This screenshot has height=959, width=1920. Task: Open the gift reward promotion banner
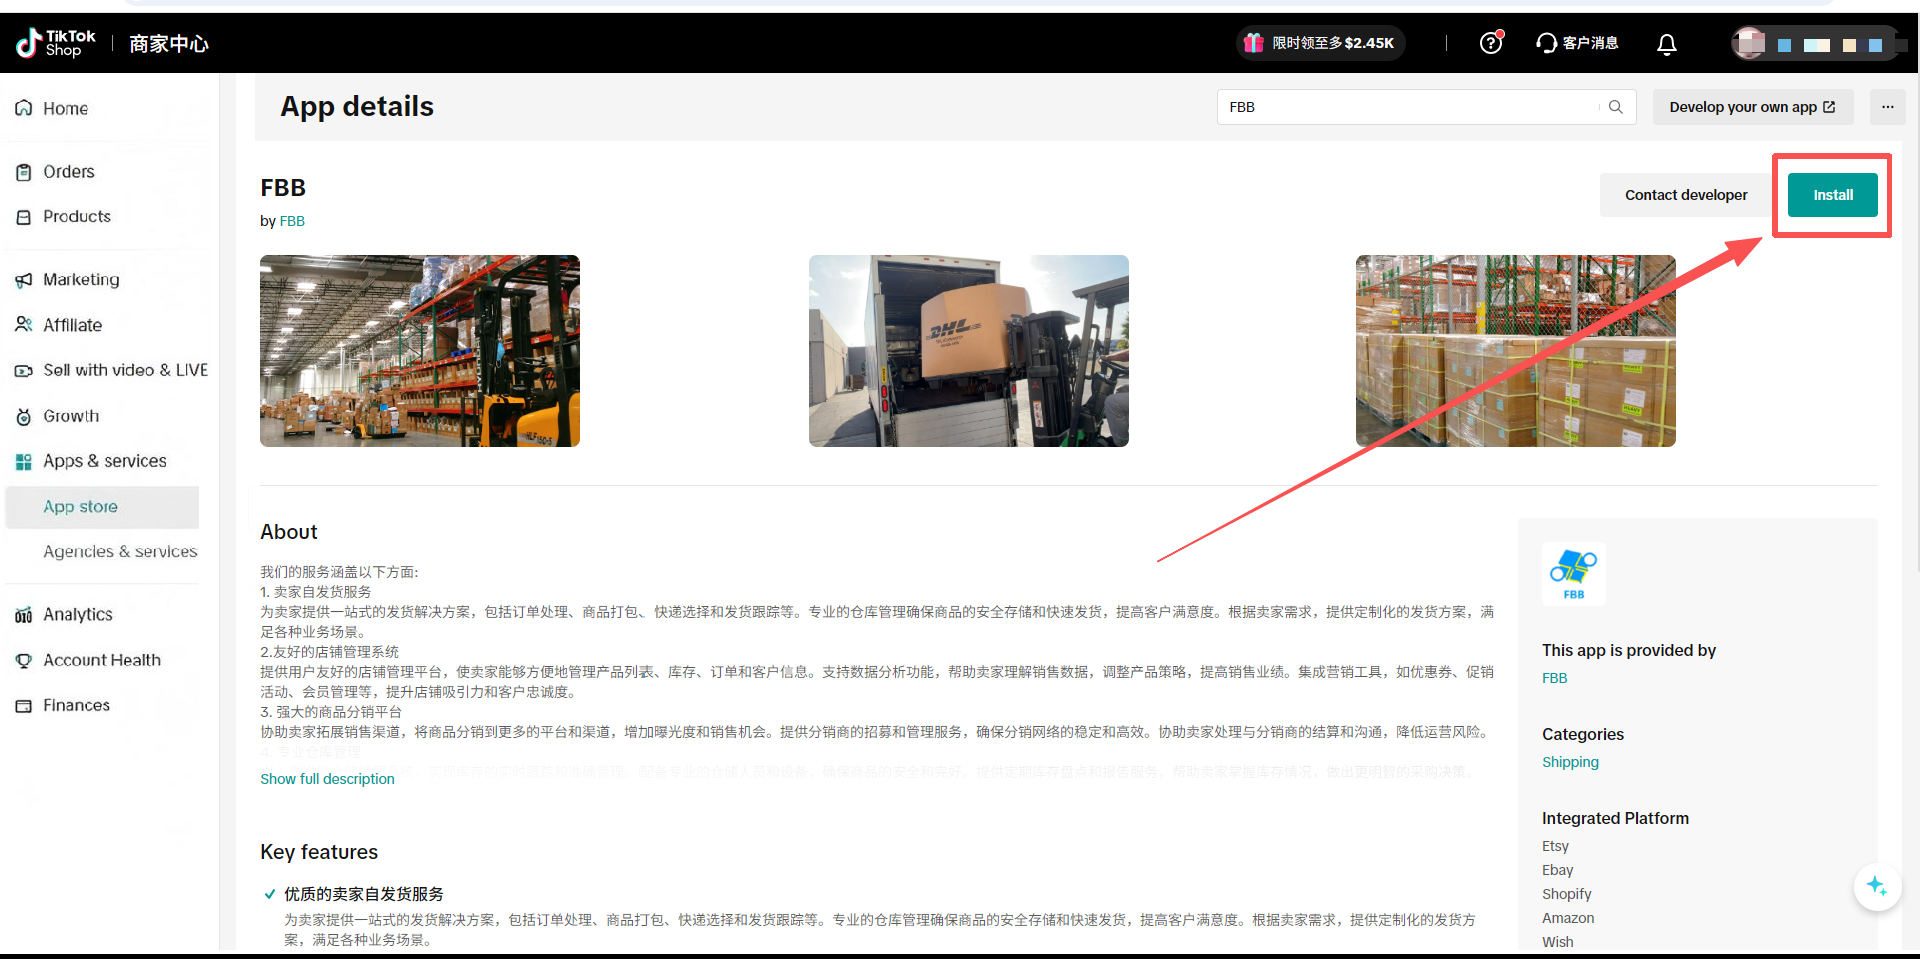(x=1320, y=43)
